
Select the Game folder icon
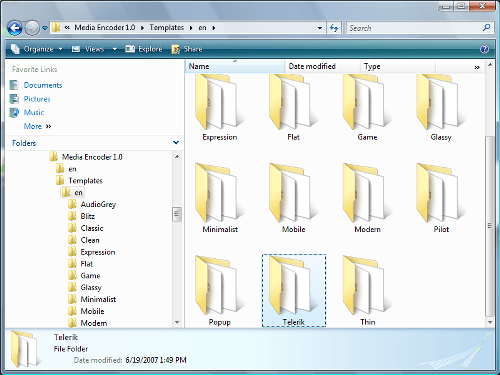367,102
